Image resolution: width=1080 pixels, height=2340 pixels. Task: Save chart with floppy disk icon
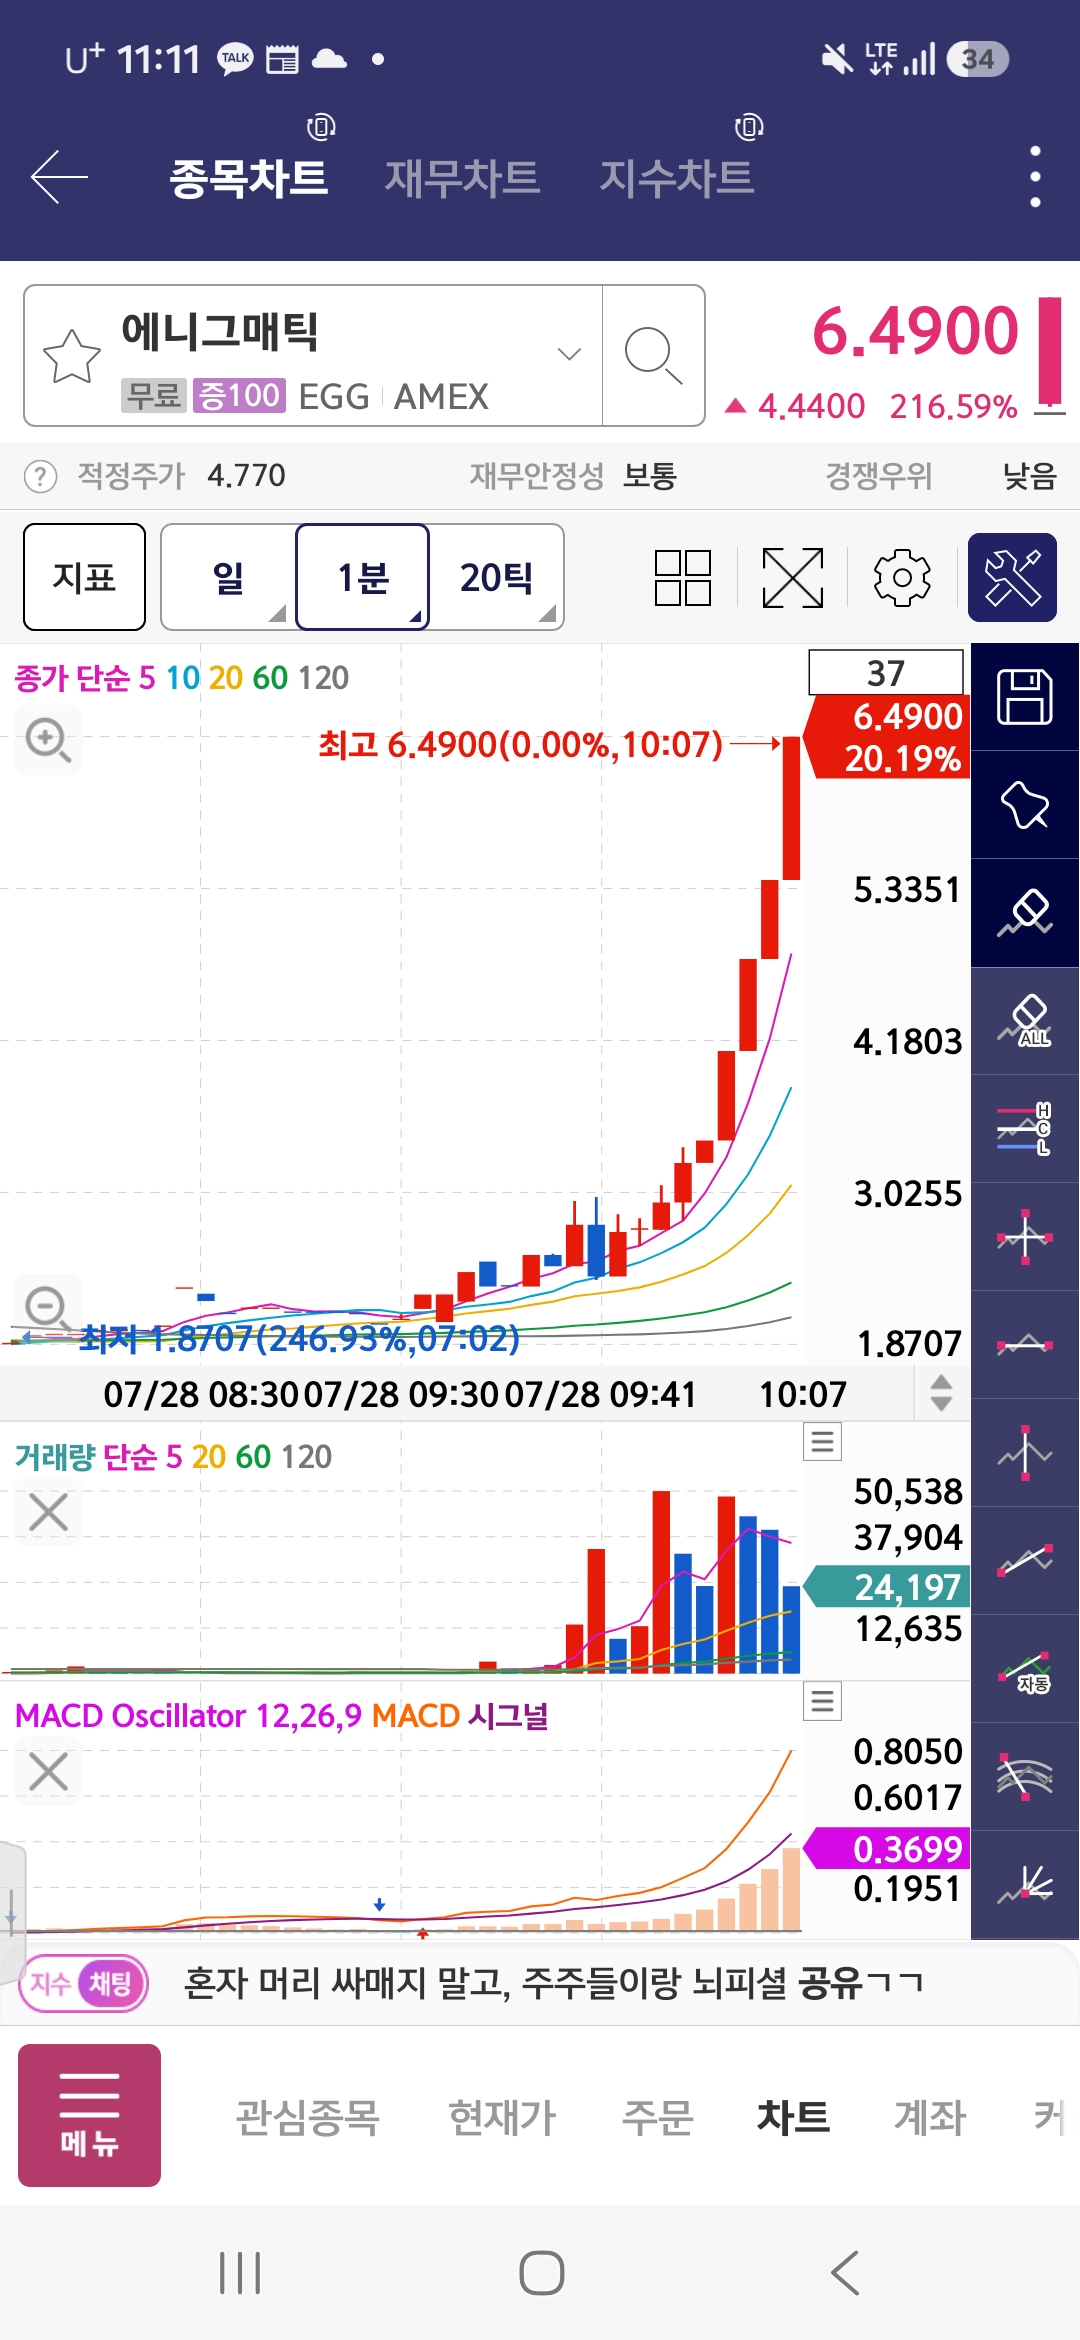coord(1025,697)
